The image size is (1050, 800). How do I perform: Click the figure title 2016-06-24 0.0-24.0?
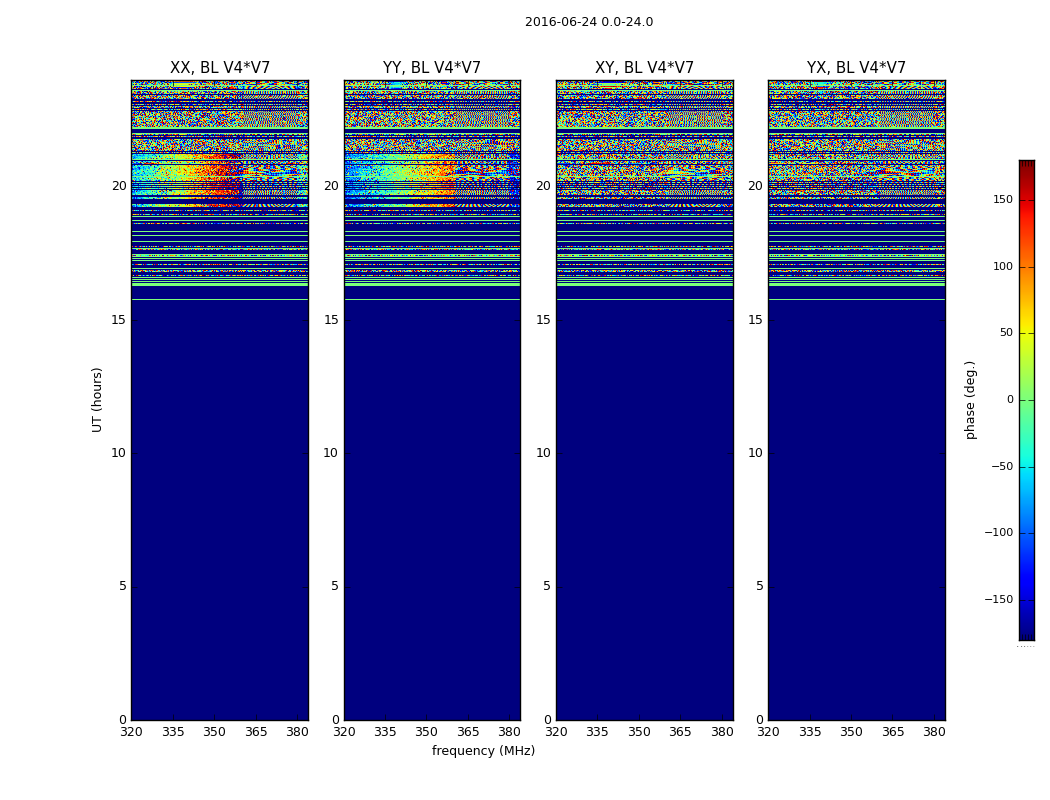pos(589,21)
